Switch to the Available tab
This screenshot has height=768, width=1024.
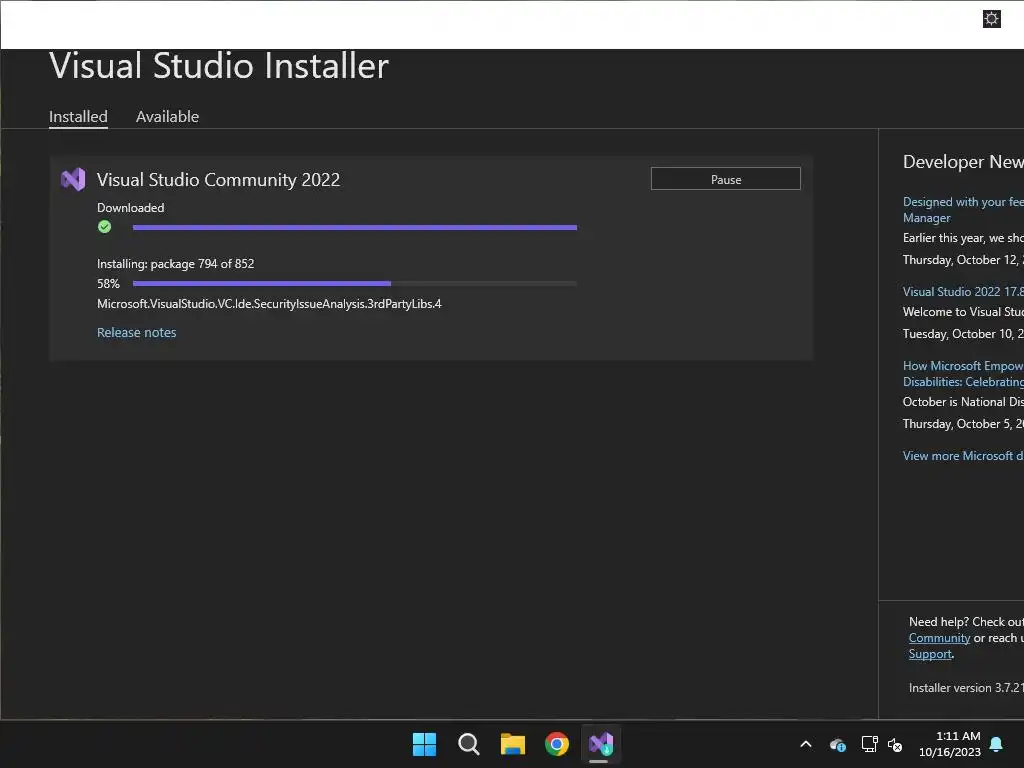pos(167,117)
